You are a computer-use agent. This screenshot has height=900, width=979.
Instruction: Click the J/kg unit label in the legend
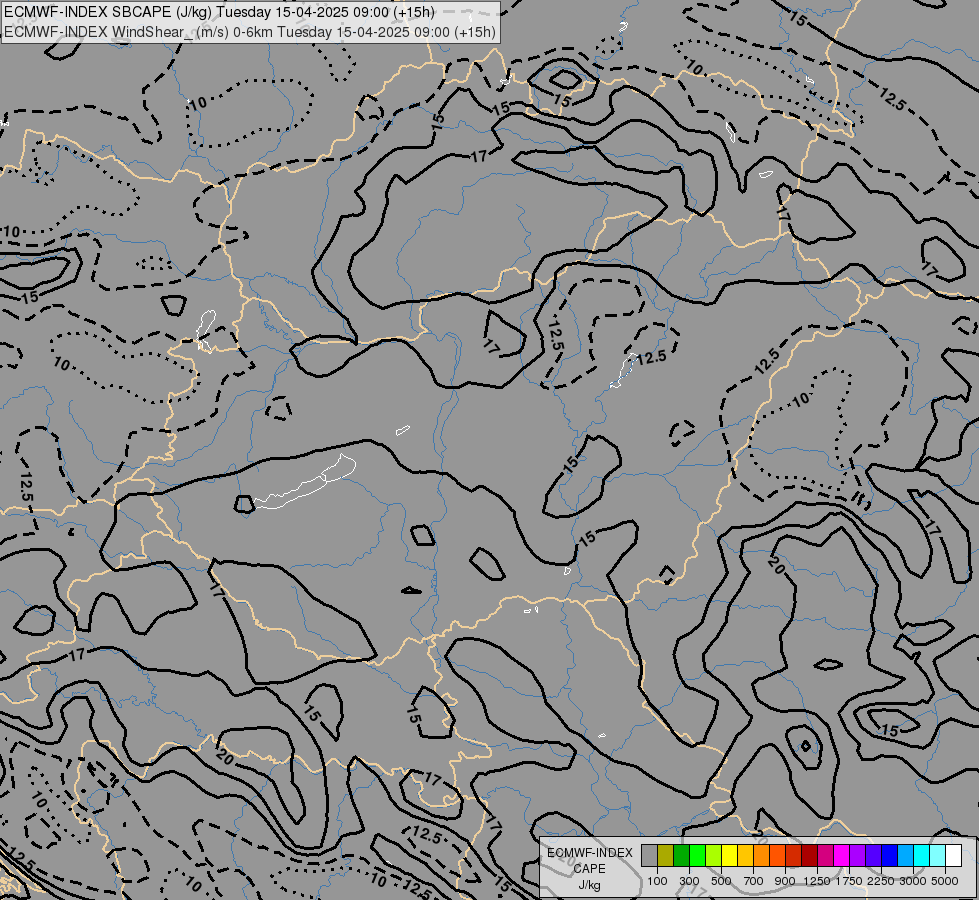click(x=589, y=885)
